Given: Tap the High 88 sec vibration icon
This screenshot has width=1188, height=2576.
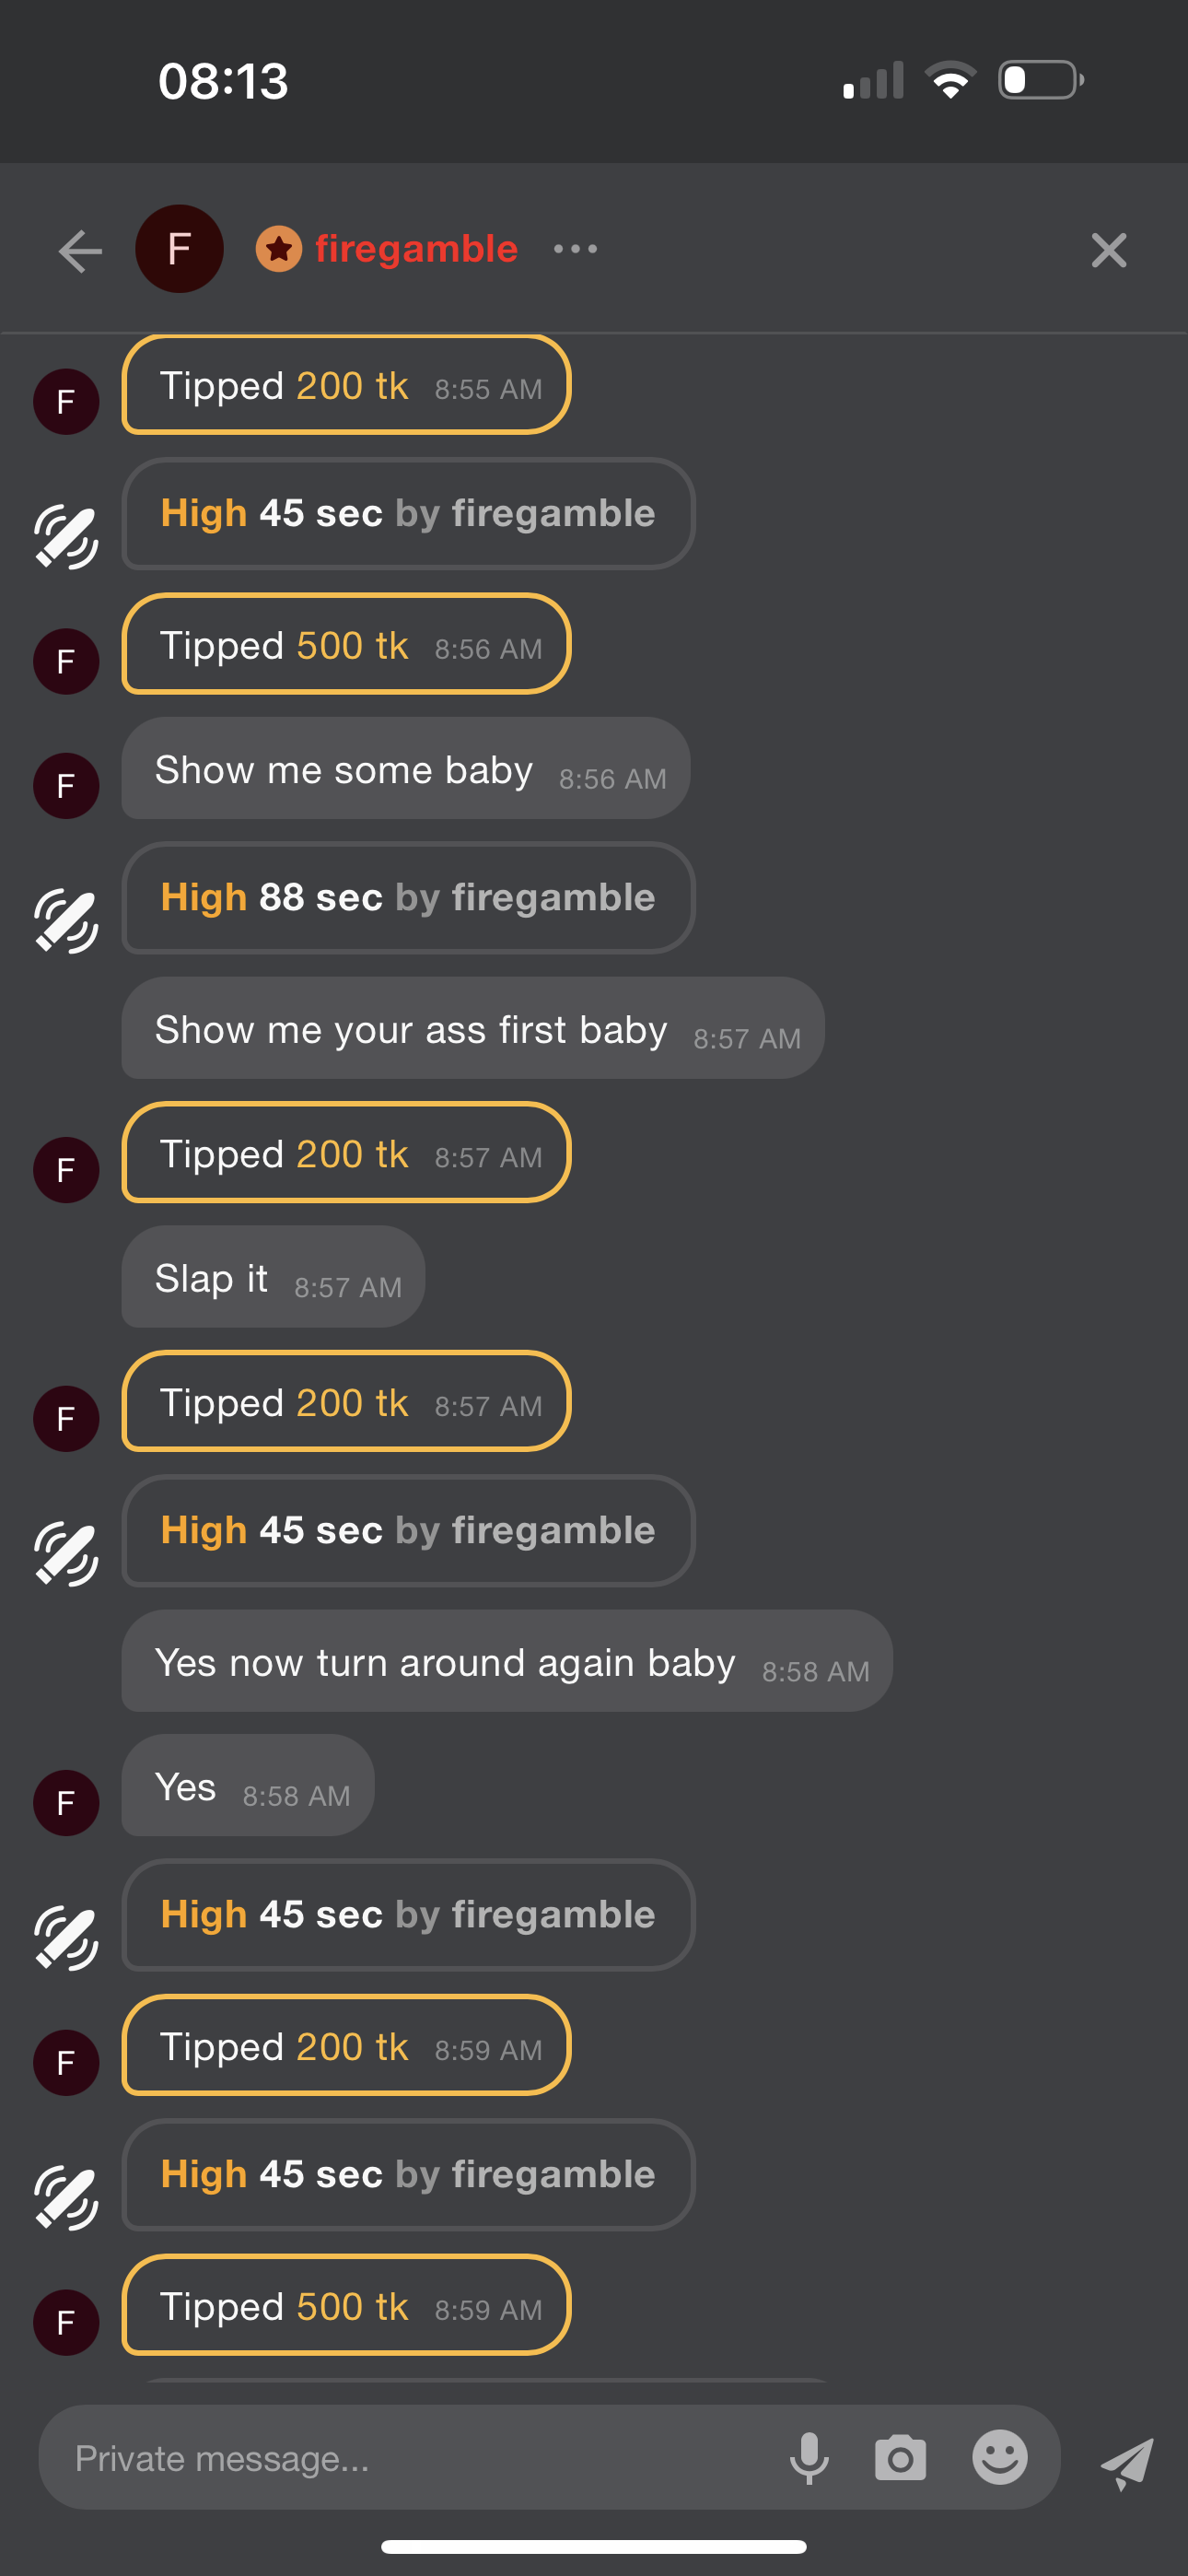Looking at the screenshot, I should pyautogui.click(x=66, y=920).
